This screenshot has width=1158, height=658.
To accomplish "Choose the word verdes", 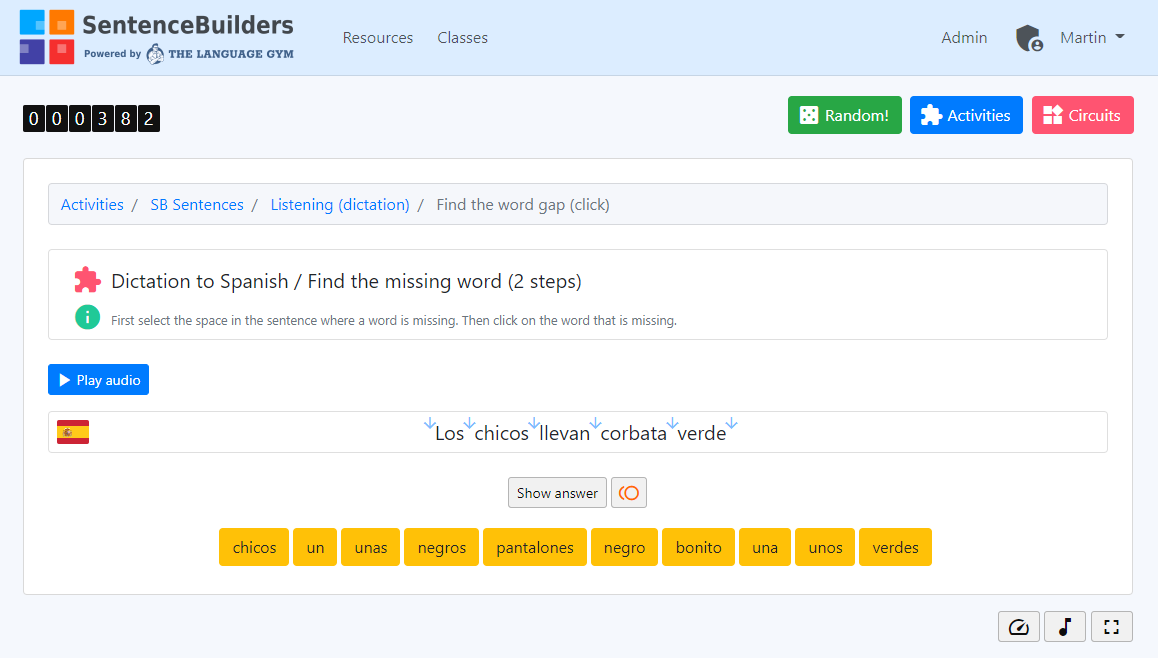I will pos(895,547).
